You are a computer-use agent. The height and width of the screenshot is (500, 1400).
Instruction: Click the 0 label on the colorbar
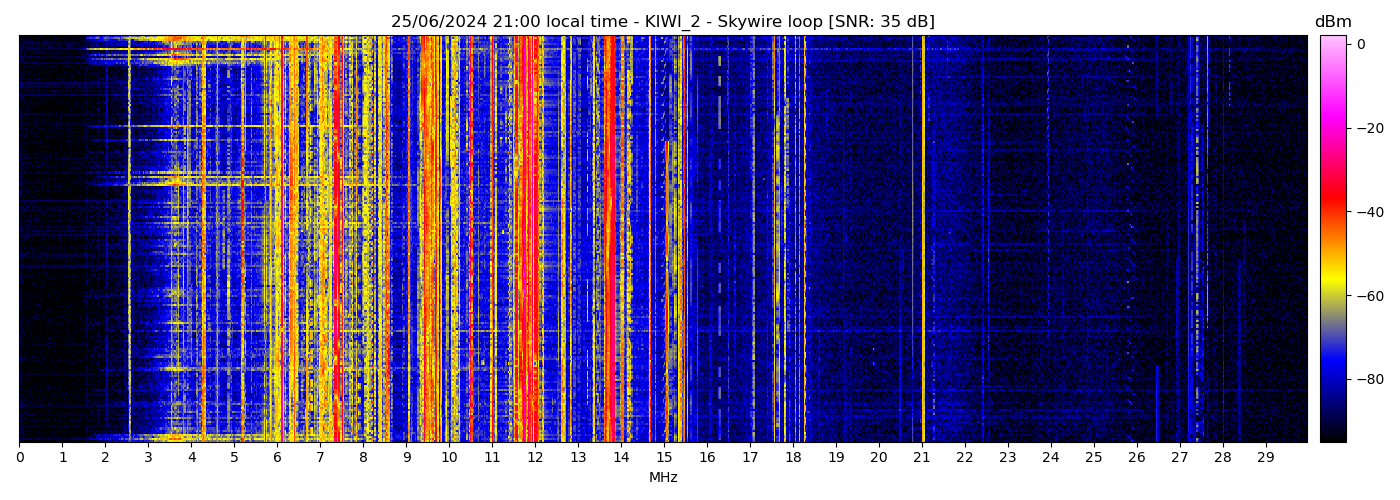coord(1361,44)
